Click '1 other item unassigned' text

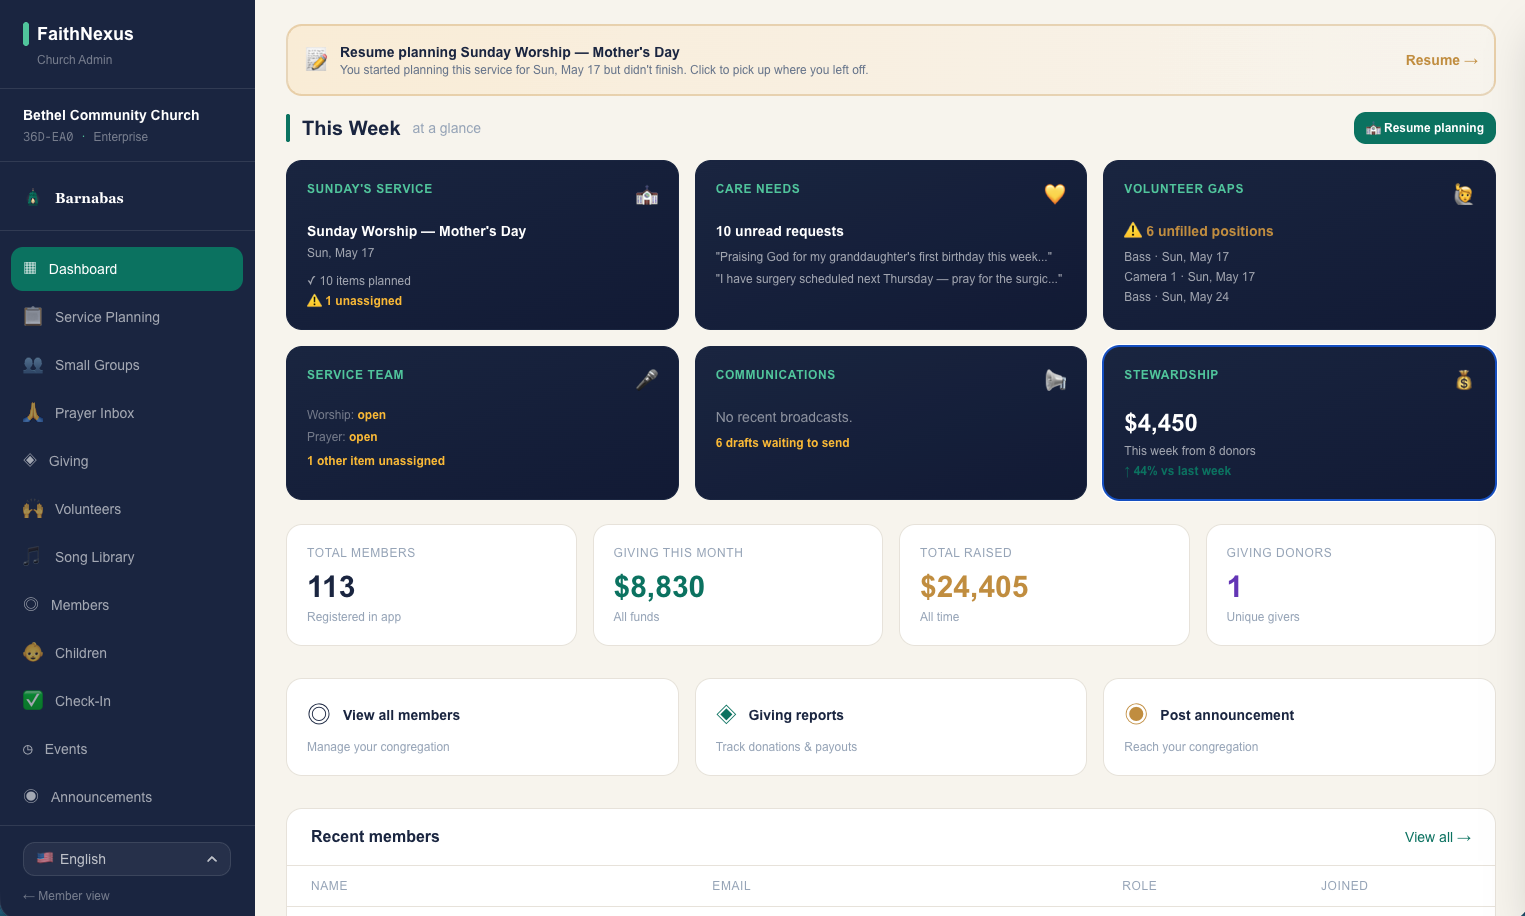pyautogui.click(x=376, y=461)
